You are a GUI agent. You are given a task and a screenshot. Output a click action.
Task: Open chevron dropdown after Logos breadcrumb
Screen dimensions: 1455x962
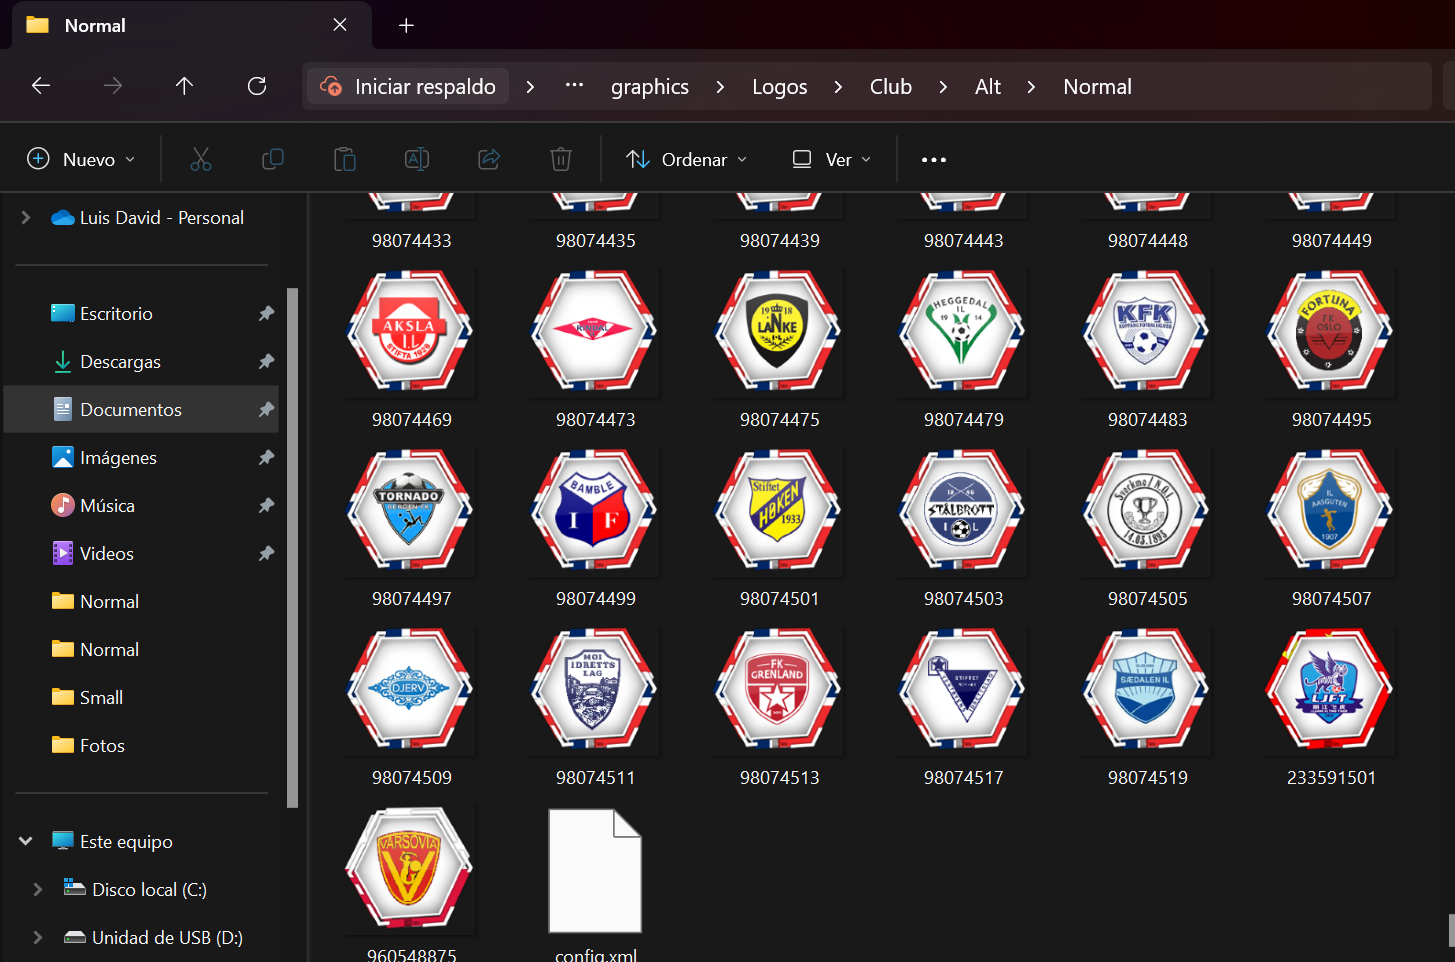pyautogui.click(x=838, y=87)
